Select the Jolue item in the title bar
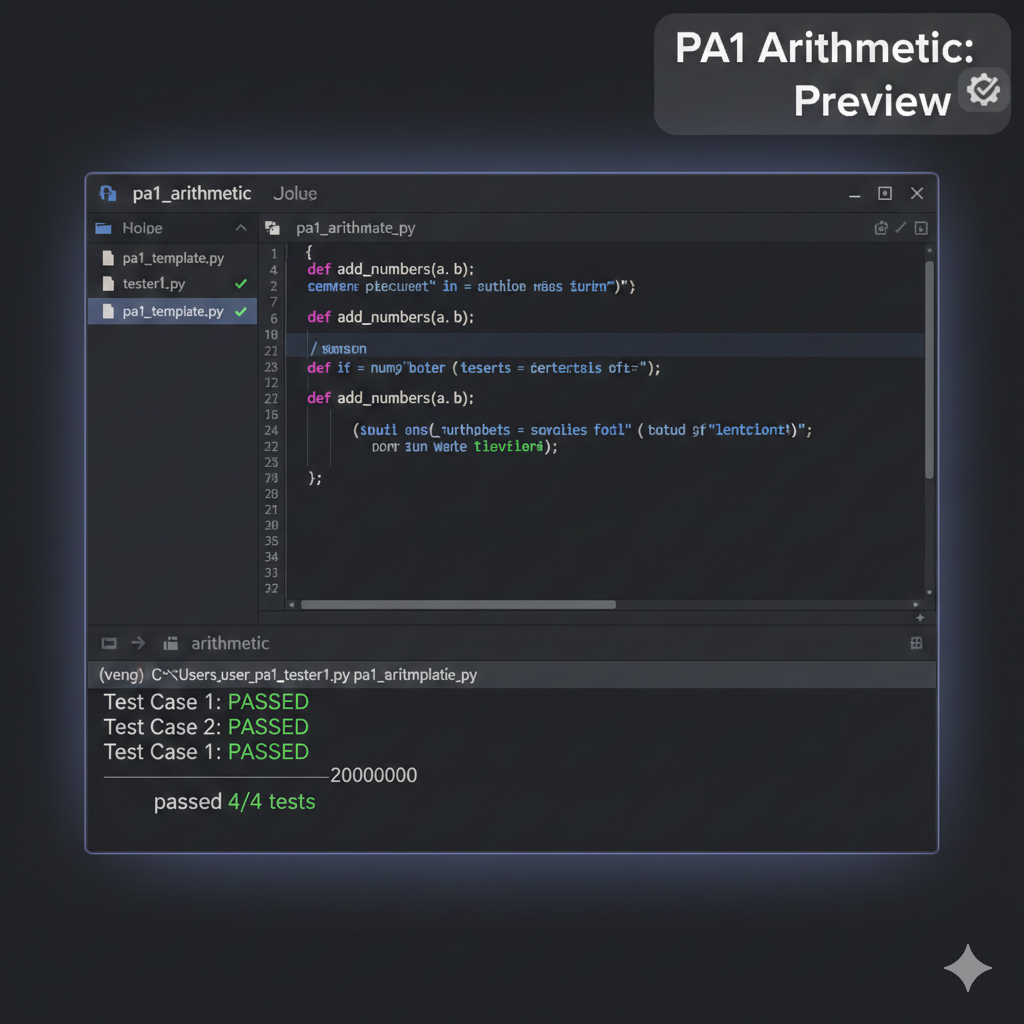 pos(295,194)
